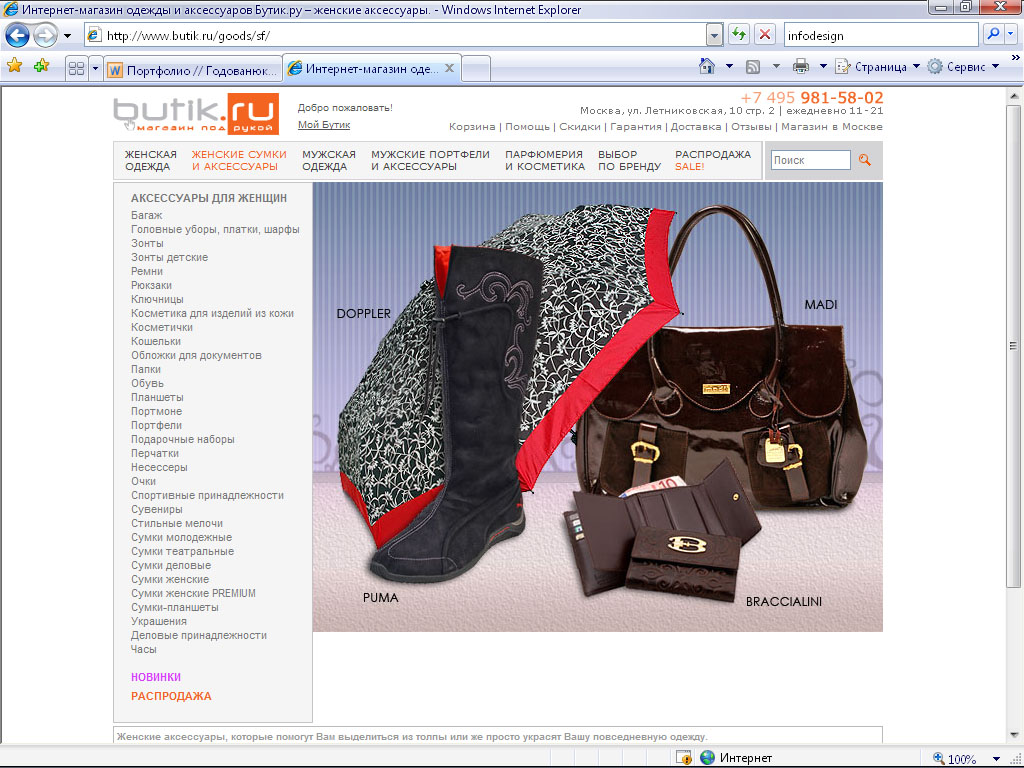The height and width of the screenshot is (768, 1024).
Task: Click the butik.ru logo
Action: (x=196, y=114)
